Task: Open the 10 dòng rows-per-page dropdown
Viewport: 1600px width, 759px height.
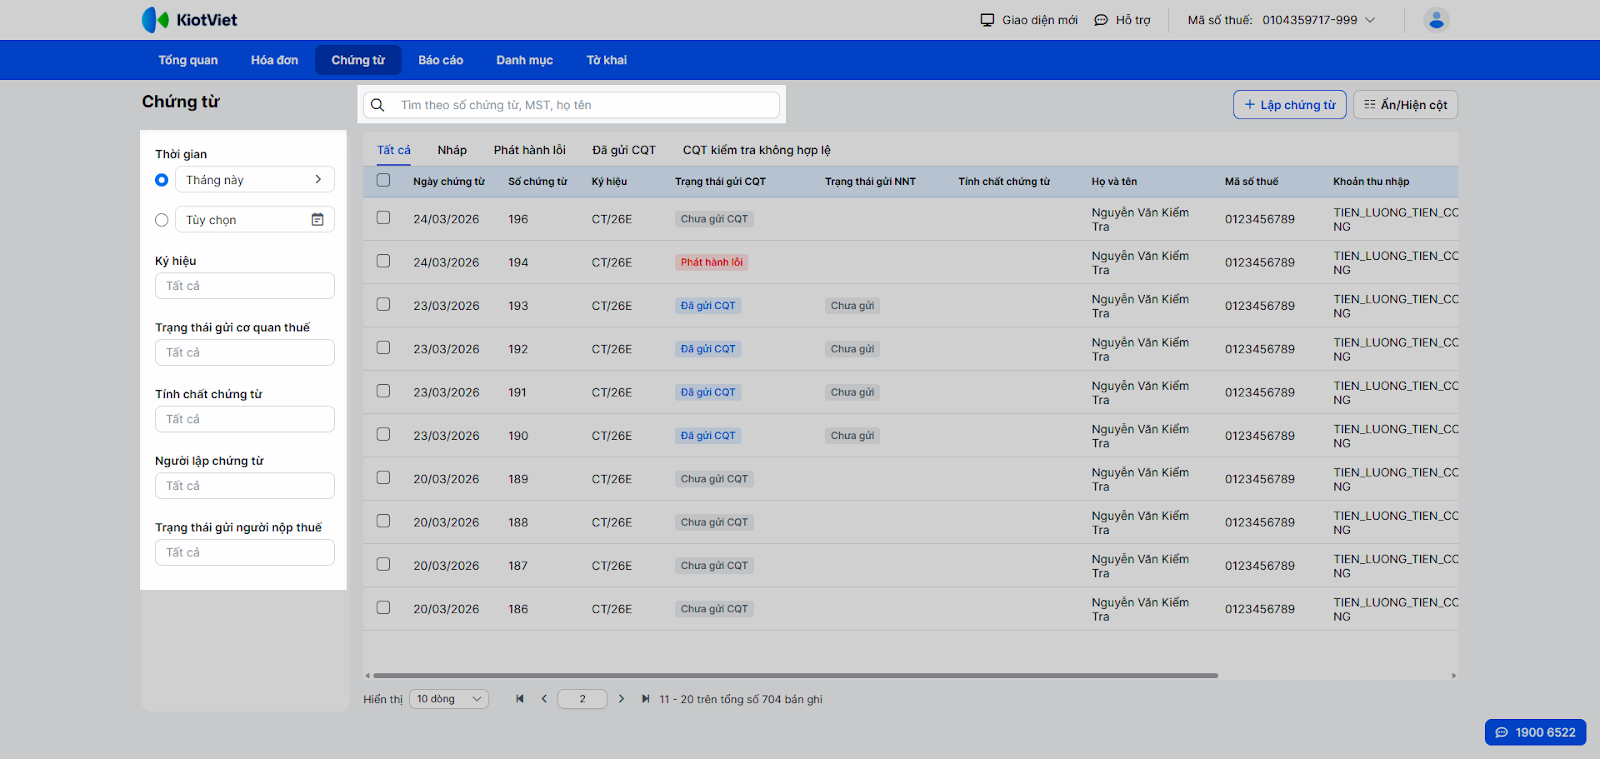Action: (449, 699)
